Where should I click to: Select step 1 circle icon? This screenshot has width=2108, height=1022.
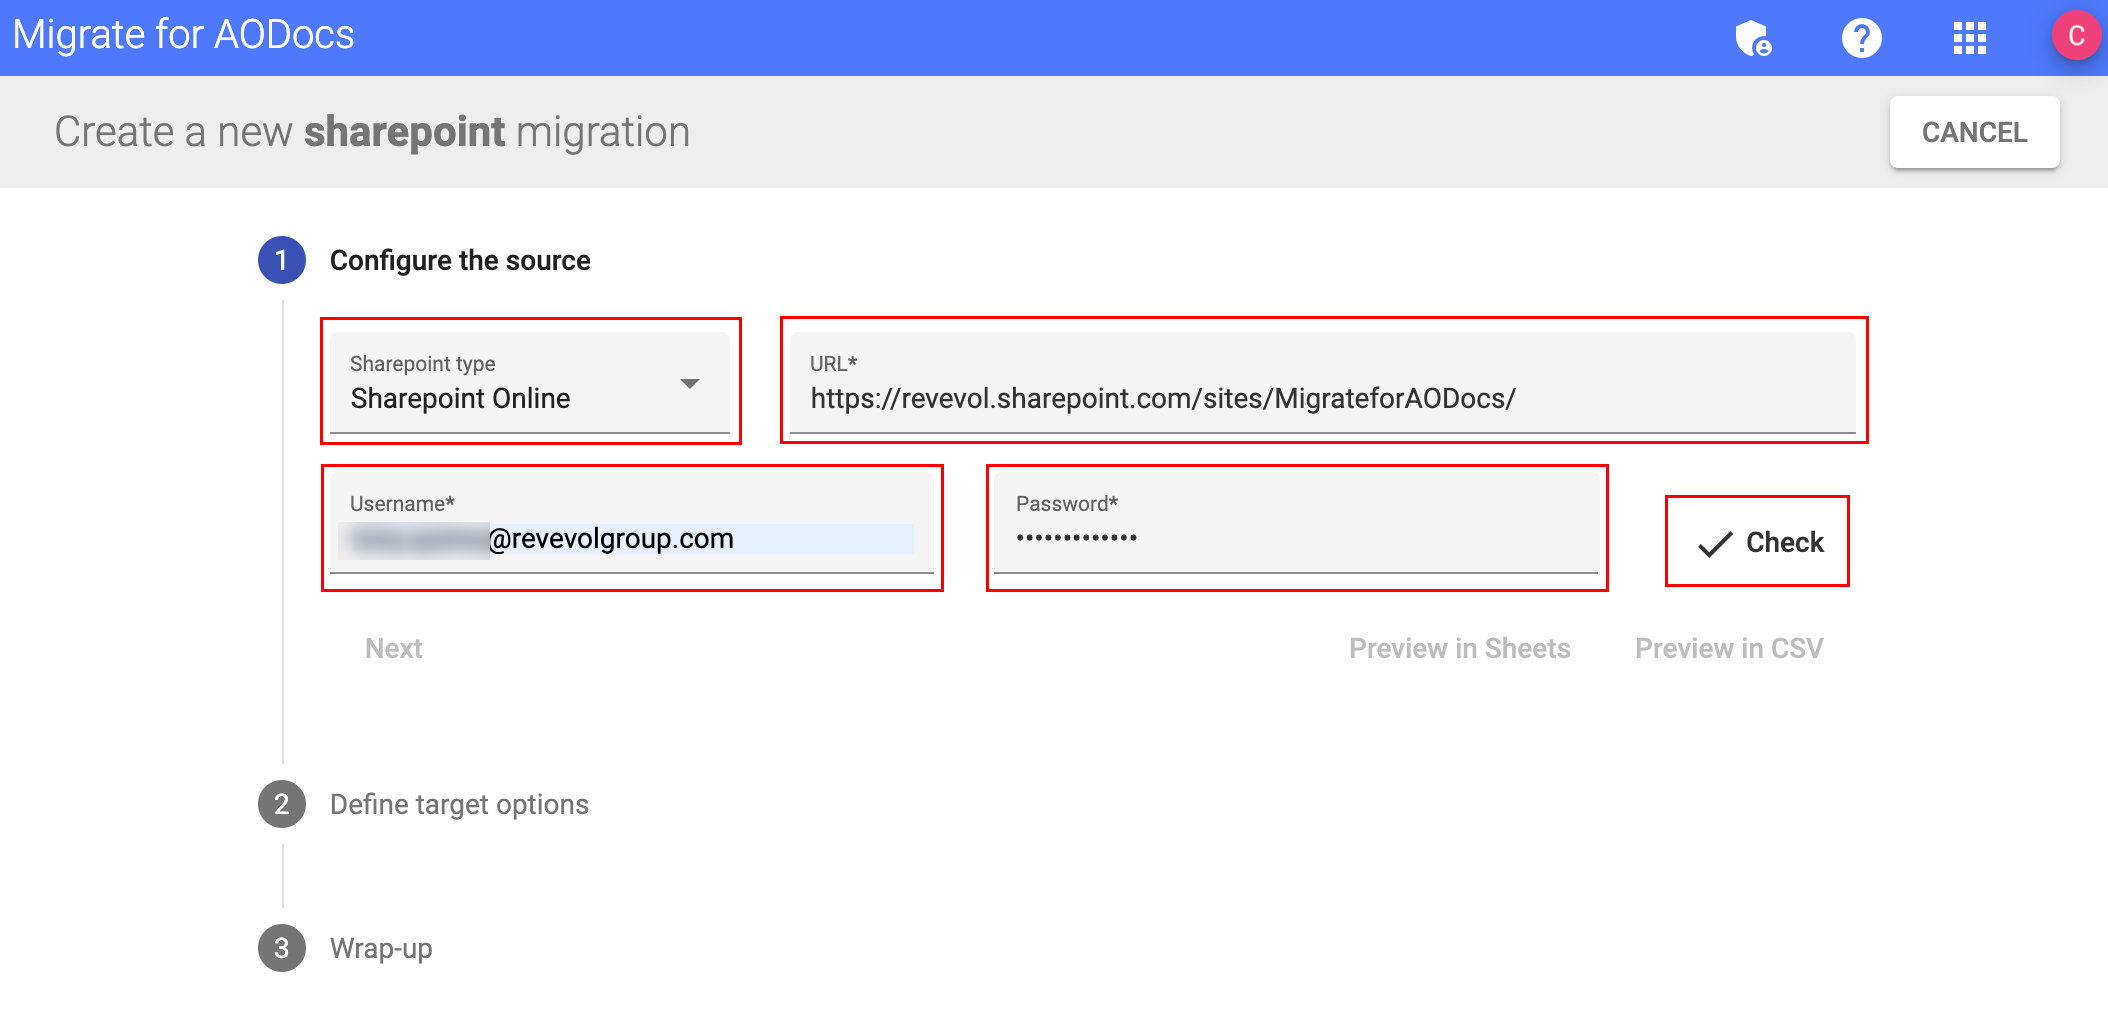(282, 260)
